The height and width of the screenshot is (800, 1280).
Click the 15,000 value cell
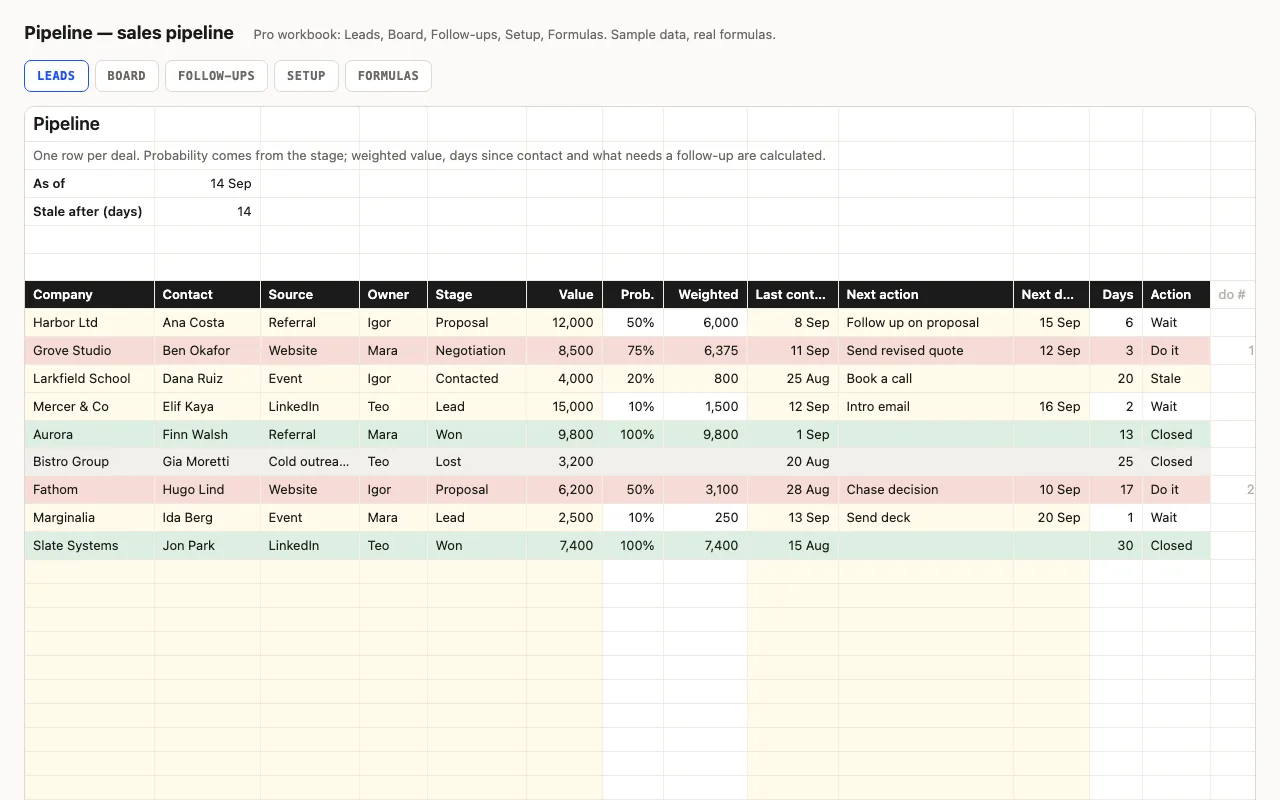click(565, 407)
